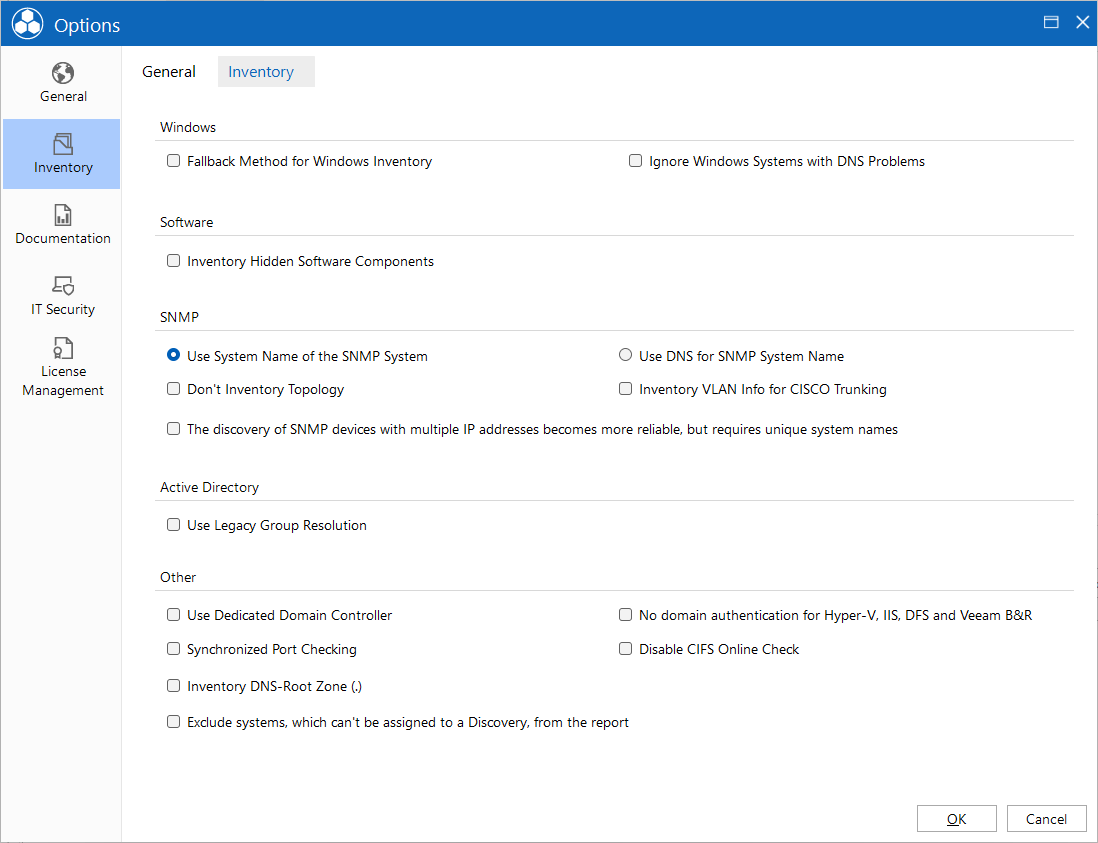Screen dimensions: 1098x843
Task: Click the Active Directory section heading
Action: tap(209, 487)
